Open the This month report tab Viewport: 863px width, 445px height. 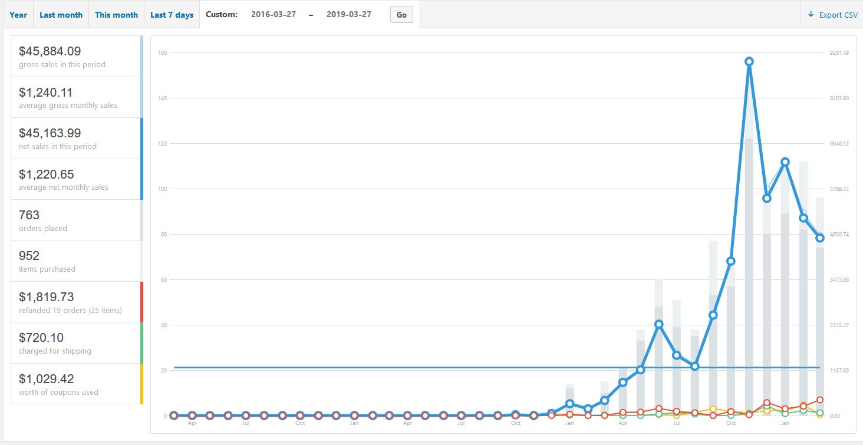(116, 15)
